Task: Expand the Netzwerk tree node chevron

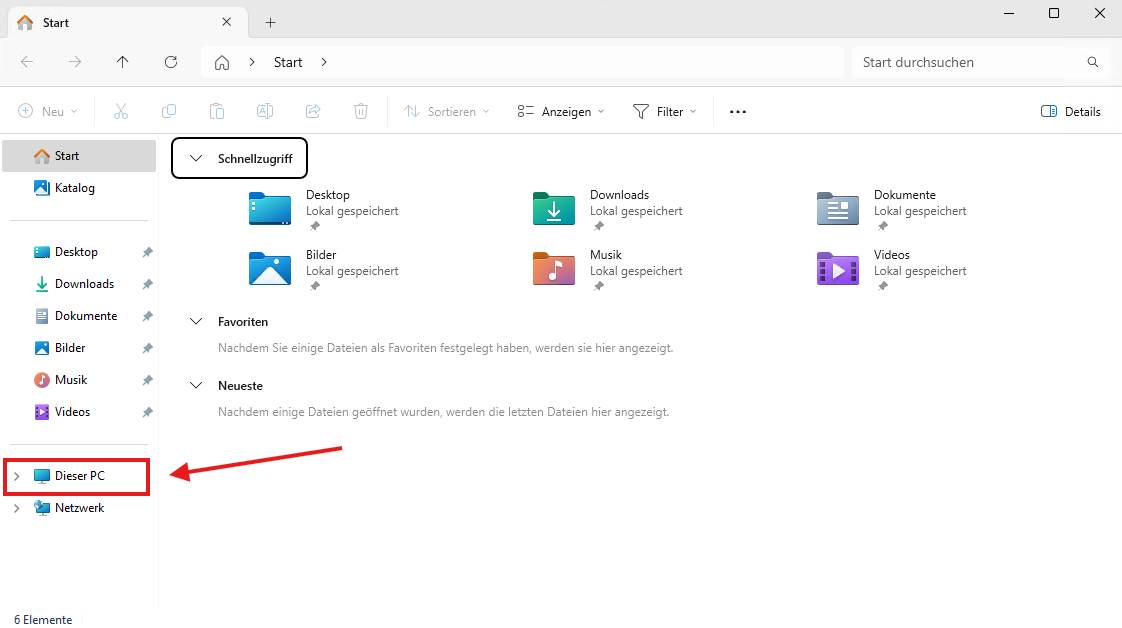Action: point(16,508)
